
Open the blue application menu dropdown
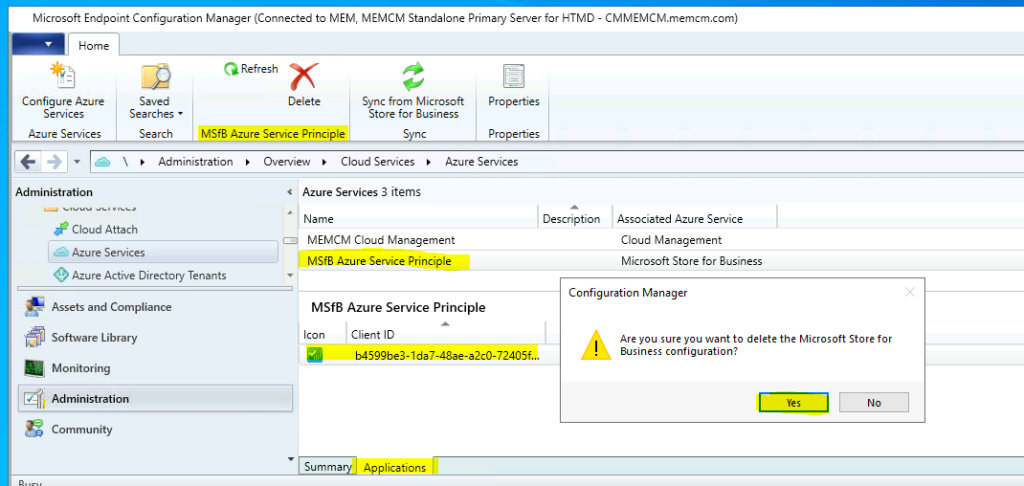tap(38, 44)
